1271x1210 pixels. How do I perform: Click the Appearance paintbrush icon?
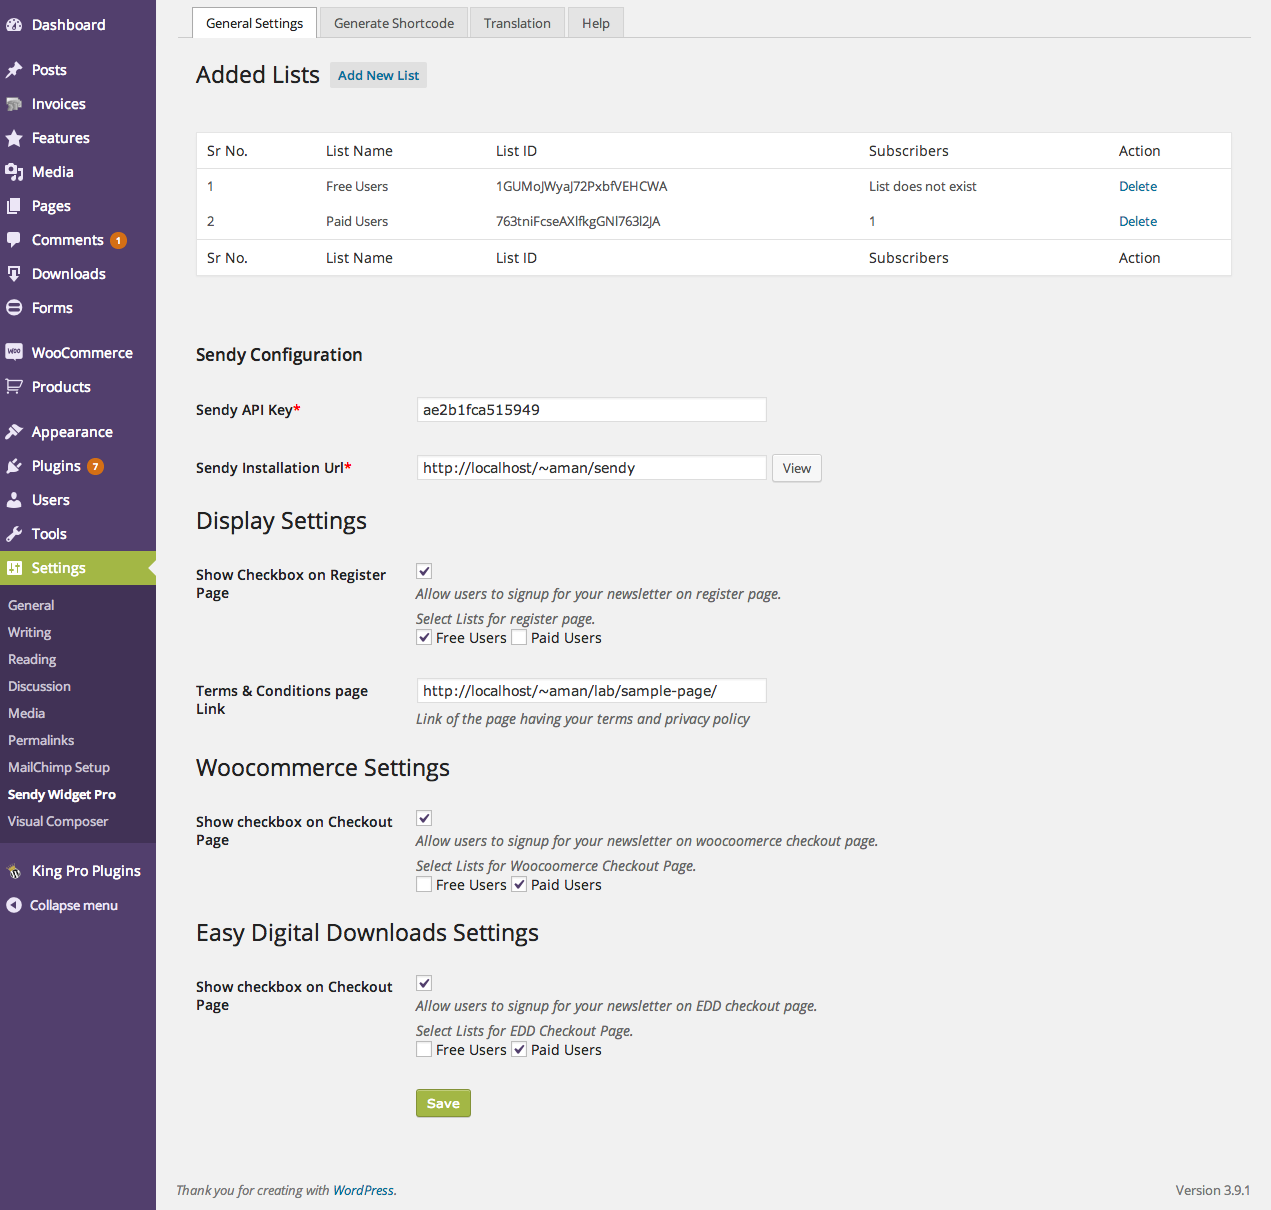coord(14,432)
